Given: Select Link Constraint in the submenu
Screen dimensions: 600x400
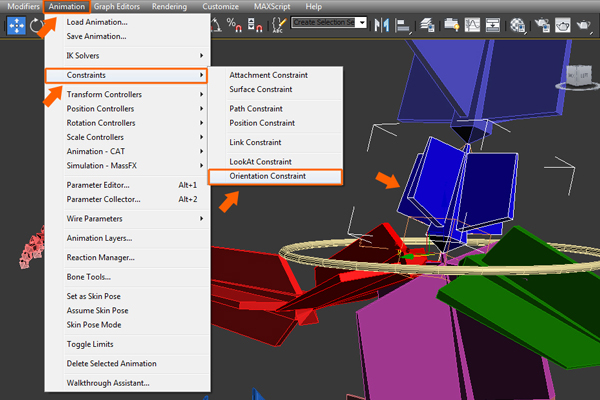Looking at the screenshot, I should 275,142.
